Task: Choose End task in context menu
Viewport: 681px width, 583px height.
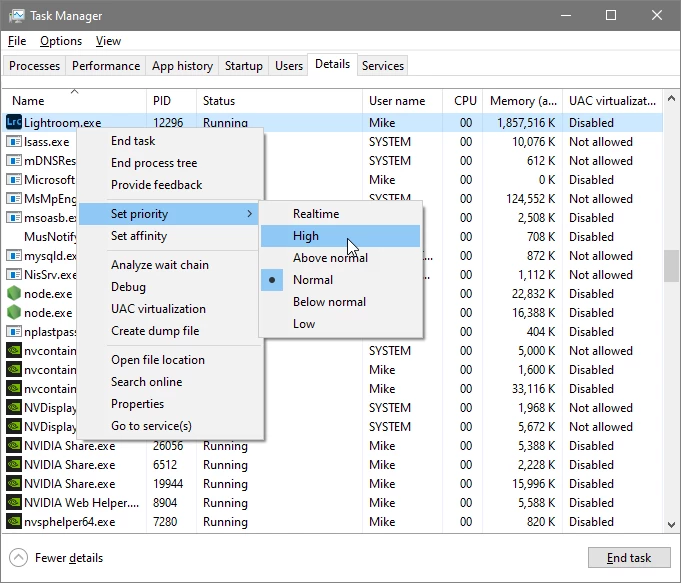Action: [171, 141]
